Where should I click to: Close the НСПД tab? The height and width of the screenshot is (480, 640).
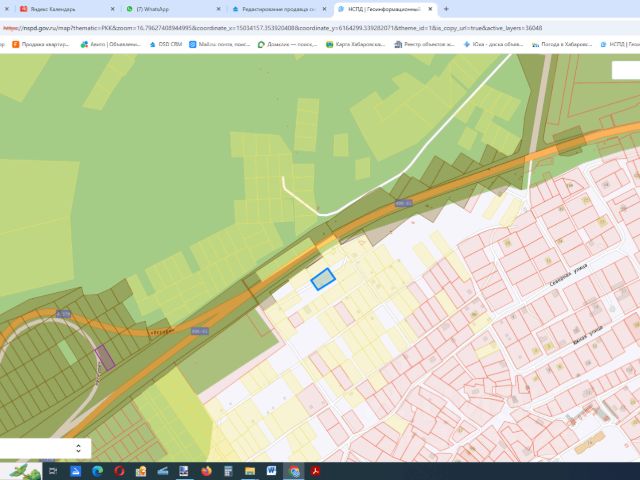[x=430, y=9]
